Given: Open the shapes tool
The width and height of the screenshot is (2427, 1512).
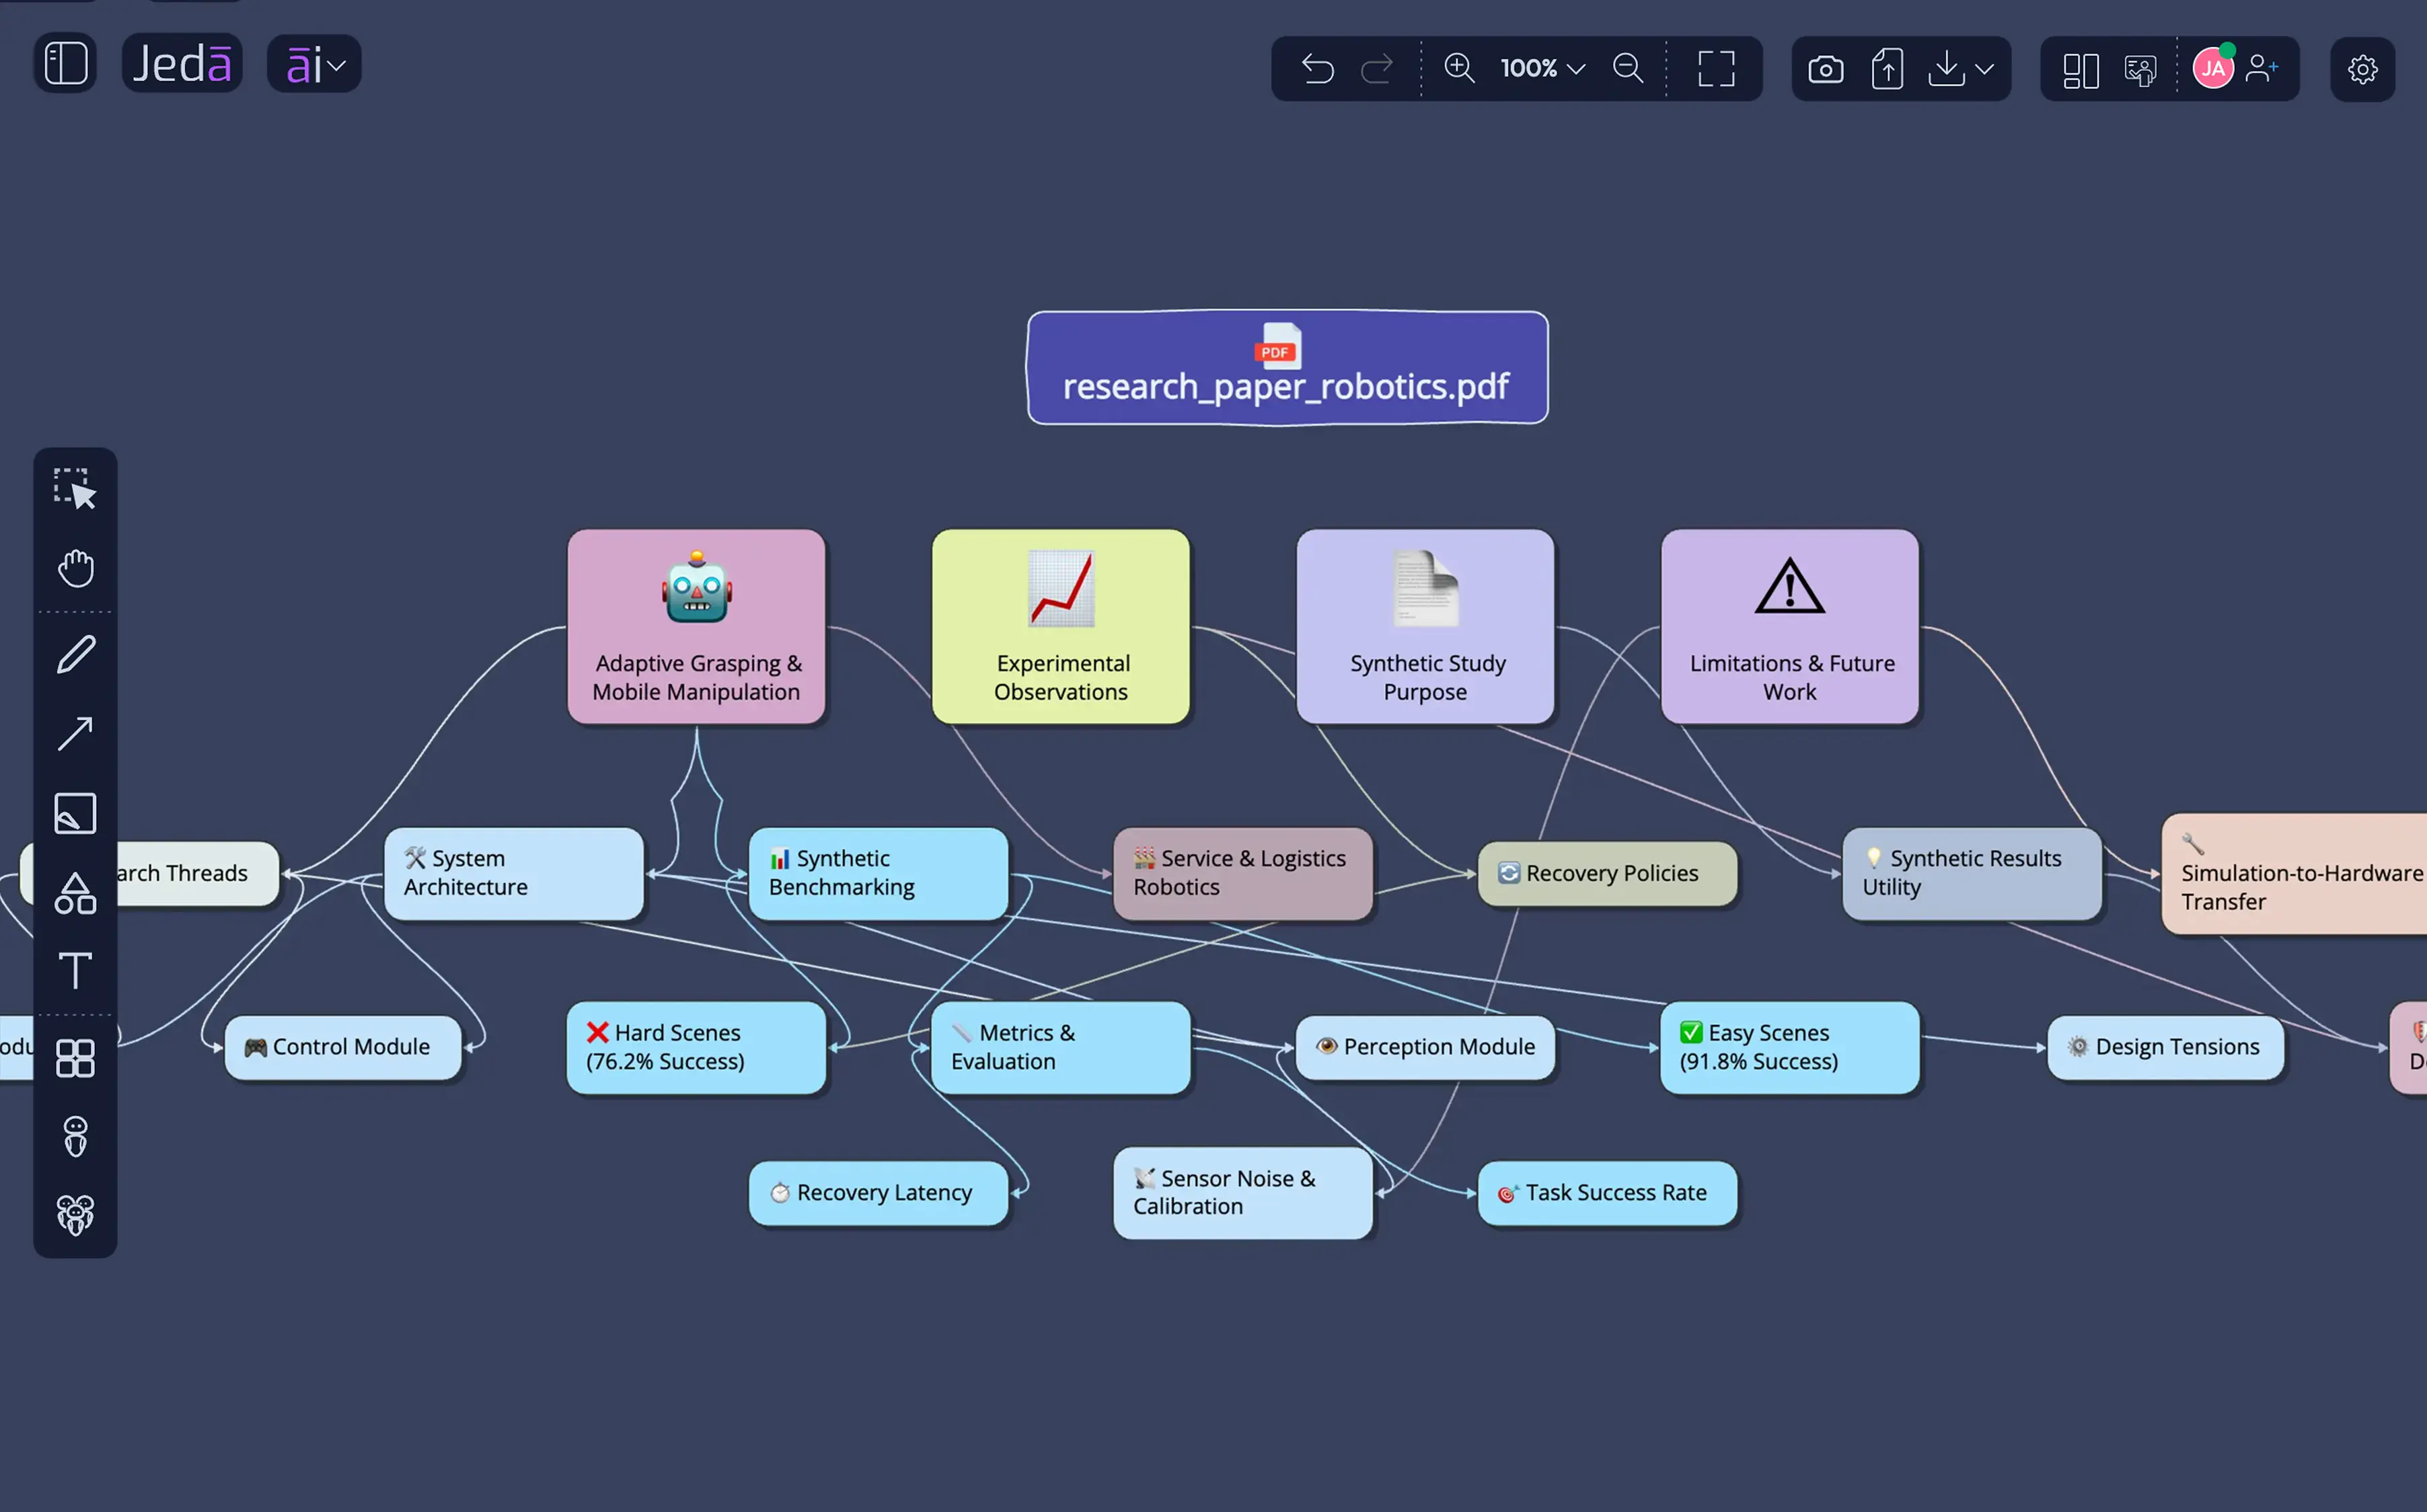Looking at the screenshot, I should (75, 893).
